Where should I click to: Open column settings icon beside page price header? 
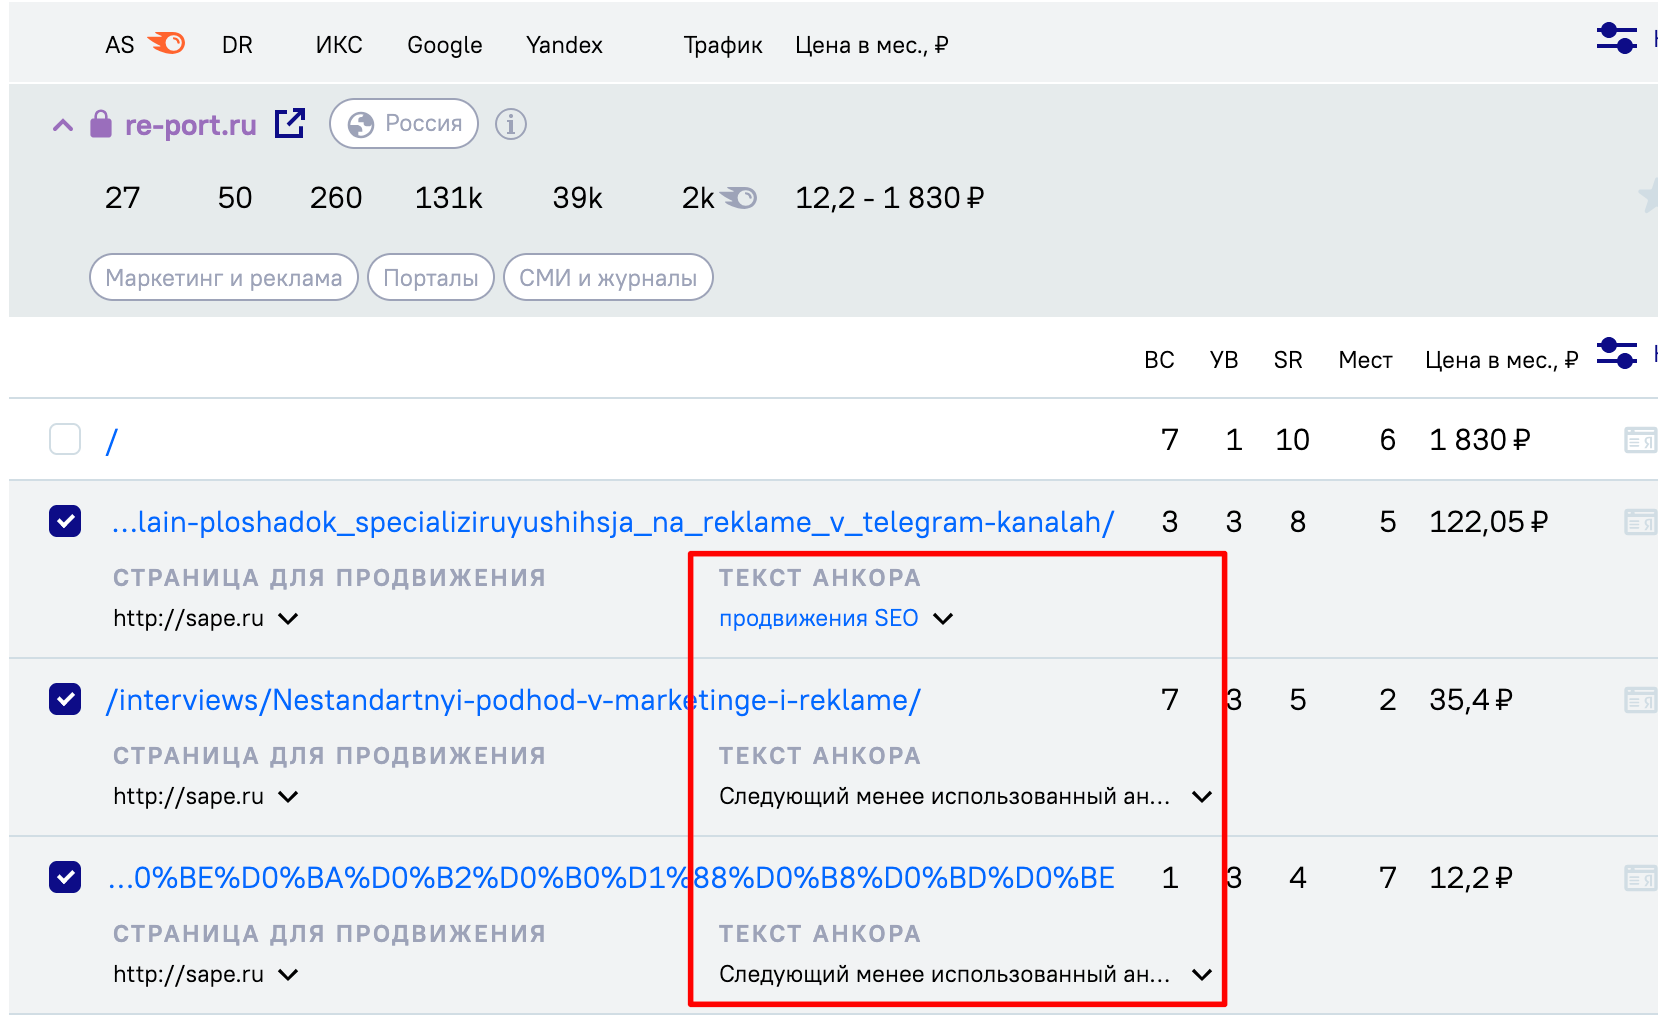tap(1616, 354)
